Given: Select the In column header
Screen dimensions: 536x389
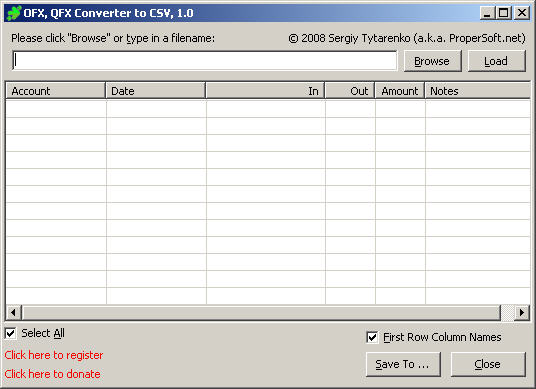Looking at the screenshot, I should click(265, 91).
